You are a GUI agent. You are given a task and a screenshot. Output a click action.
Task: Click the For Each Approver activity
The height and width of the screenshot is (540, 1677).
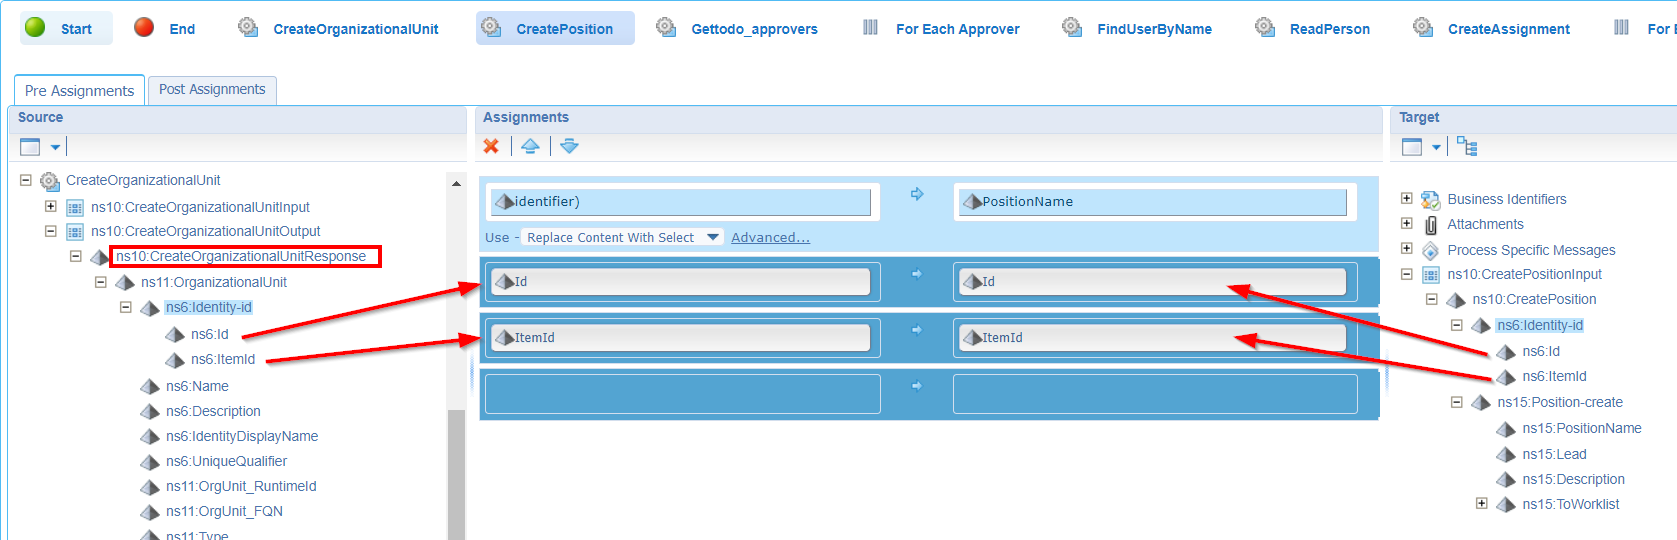(956, 29)
